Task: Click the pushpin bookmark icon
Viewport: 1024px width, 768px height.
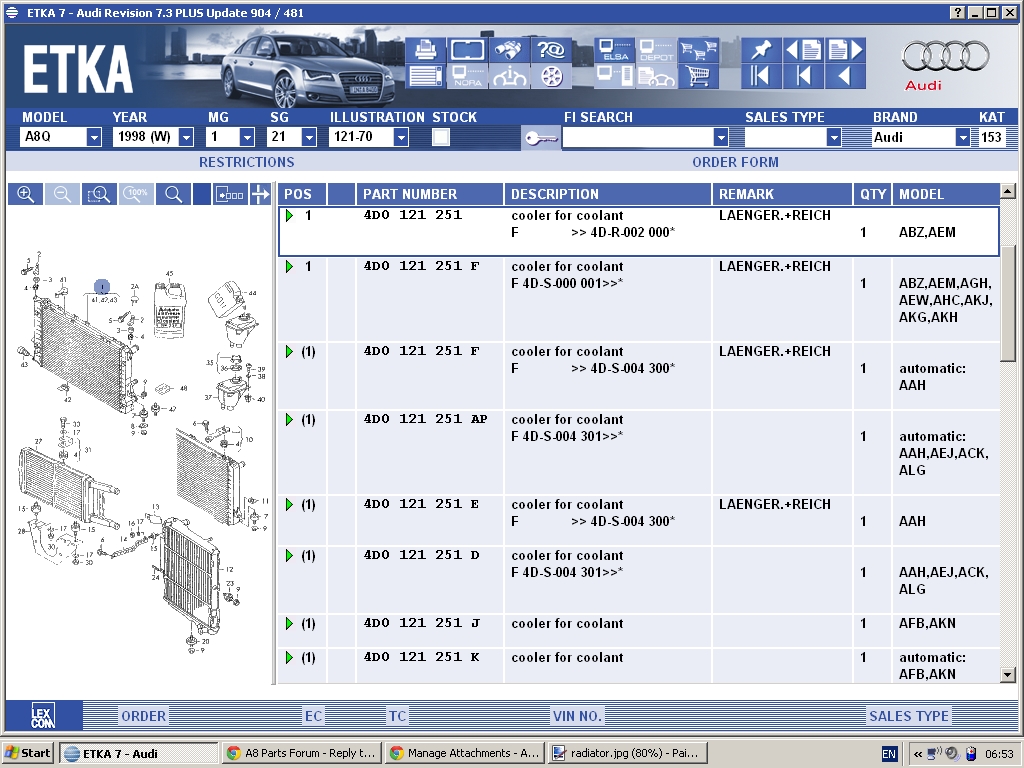Action: click(x=761, y=50)
